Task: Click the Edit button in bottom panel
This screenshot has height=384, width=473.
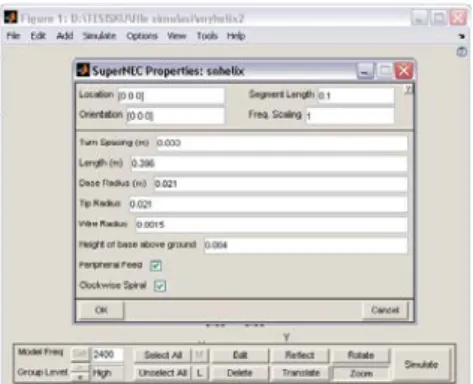Action: [x=240, y=355]
